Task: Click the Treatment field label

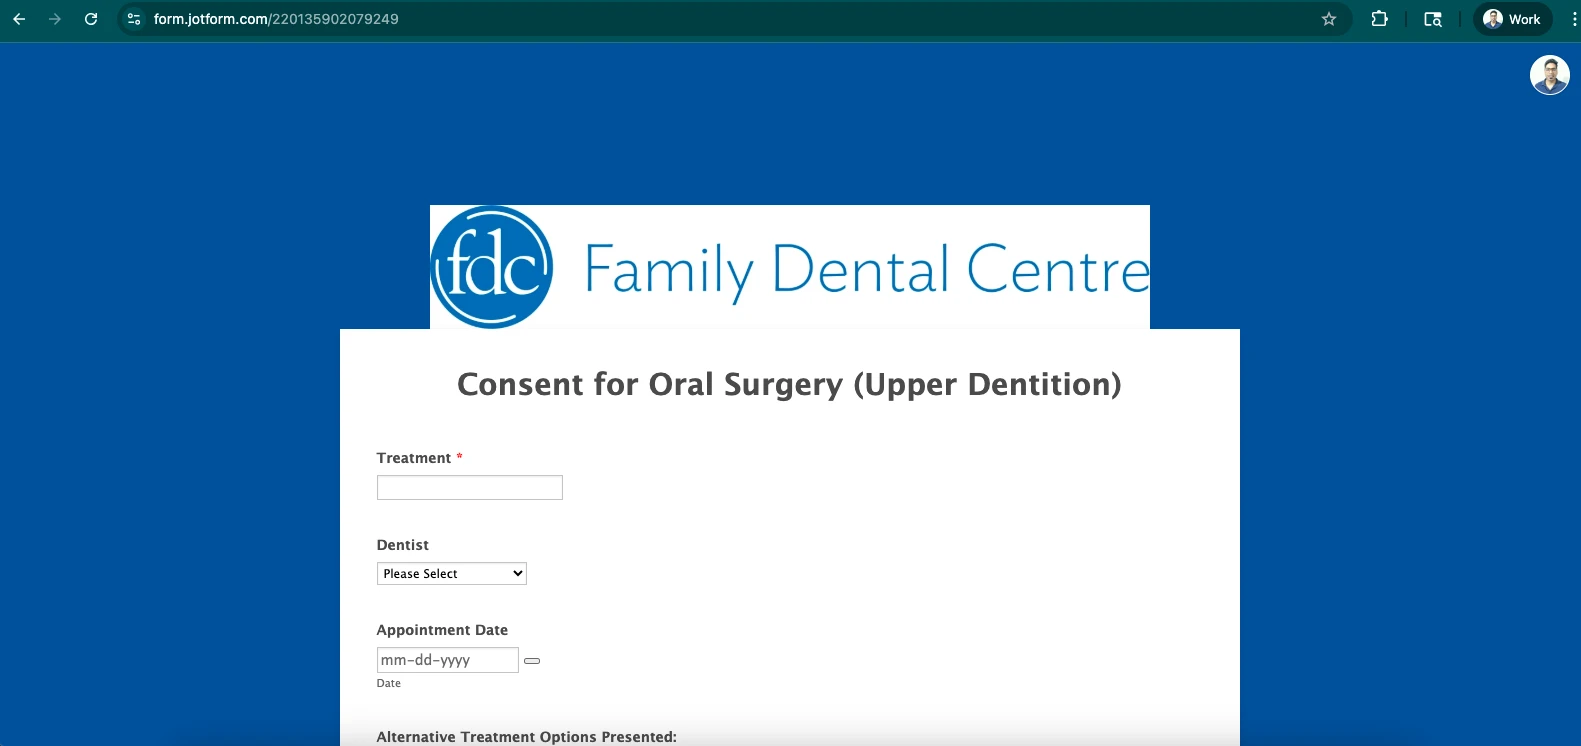Action: tap(414, 458)
